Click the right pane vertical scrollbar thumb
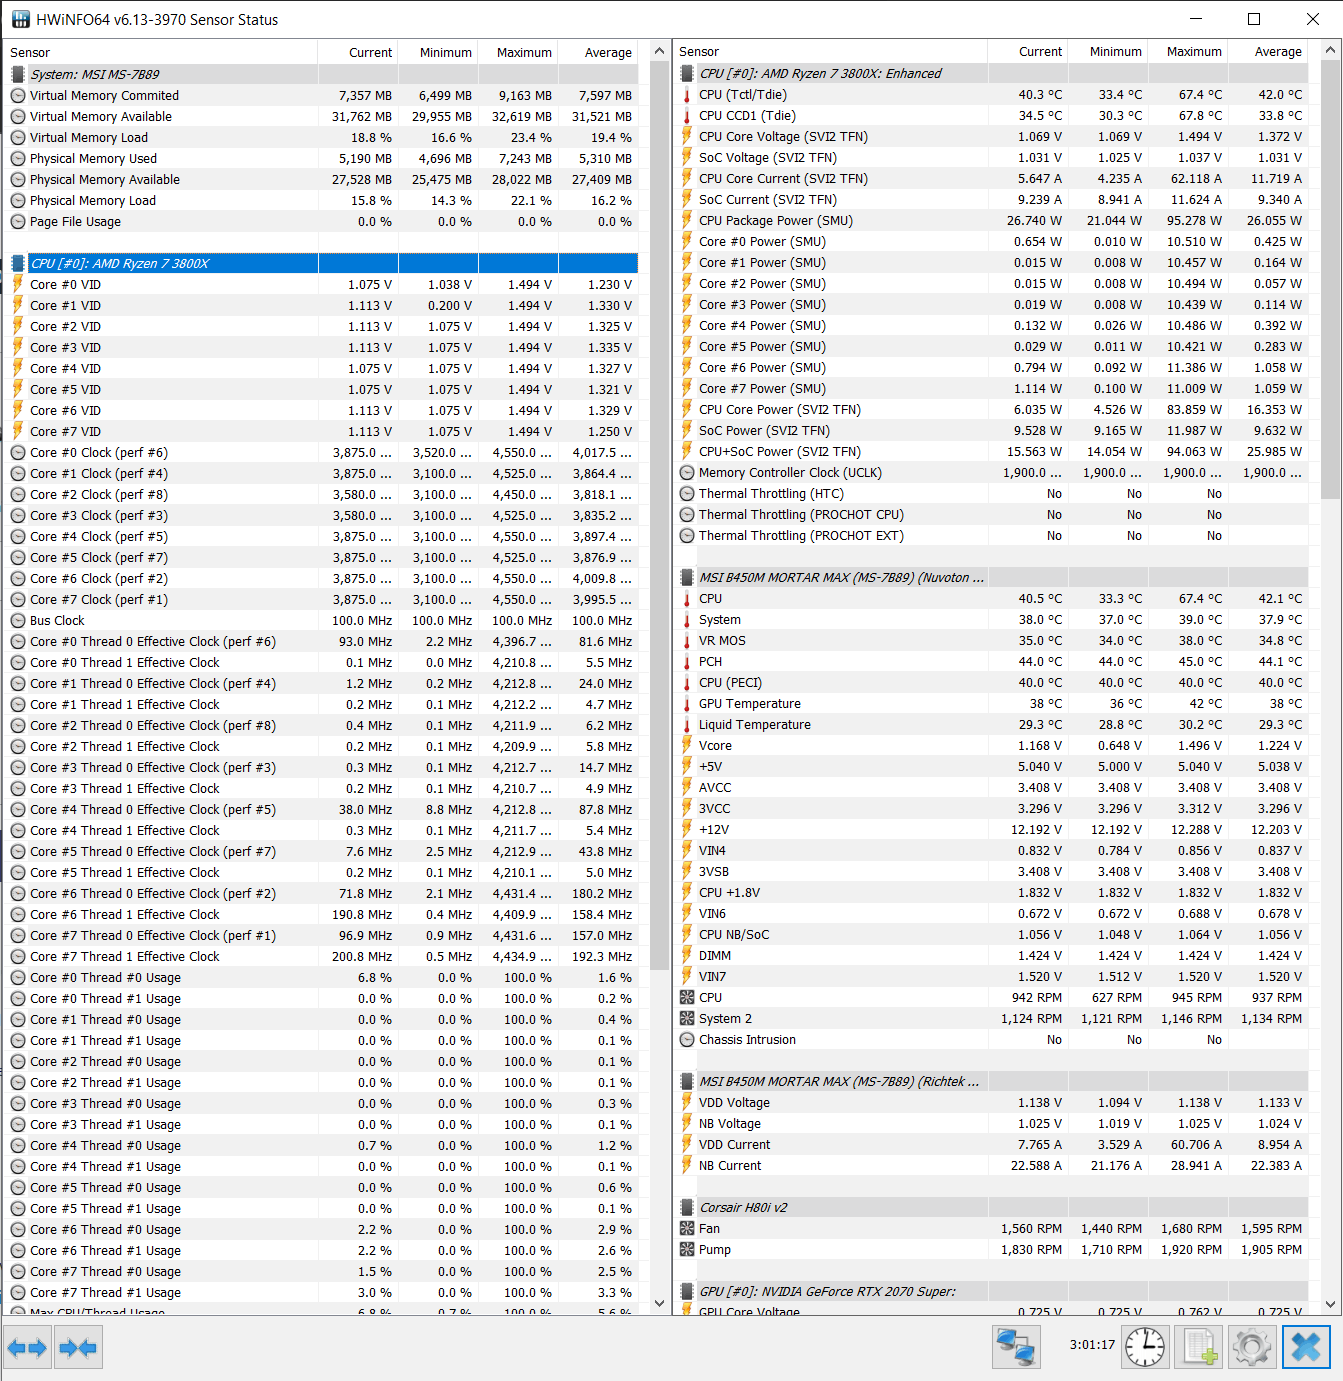The height and width of the screenshot is (1381, 1343). pos(1330,279)
